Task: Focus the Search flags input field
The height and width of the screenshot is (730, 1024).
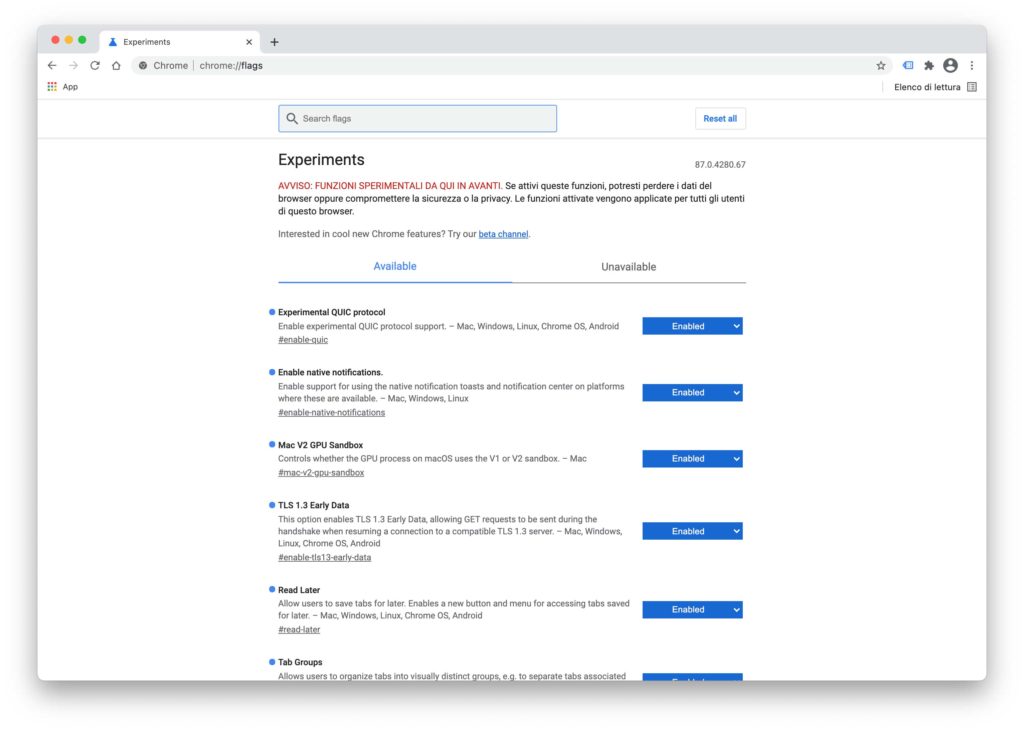Action: pyautogui.click(x=417, y=118)
